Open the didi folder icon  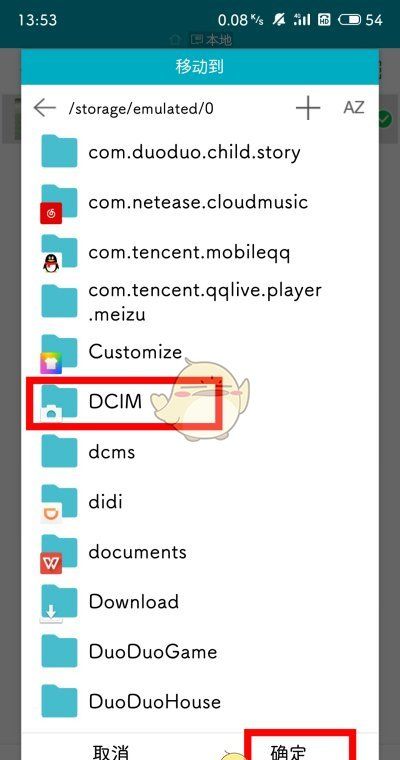(x=59, y=504)
